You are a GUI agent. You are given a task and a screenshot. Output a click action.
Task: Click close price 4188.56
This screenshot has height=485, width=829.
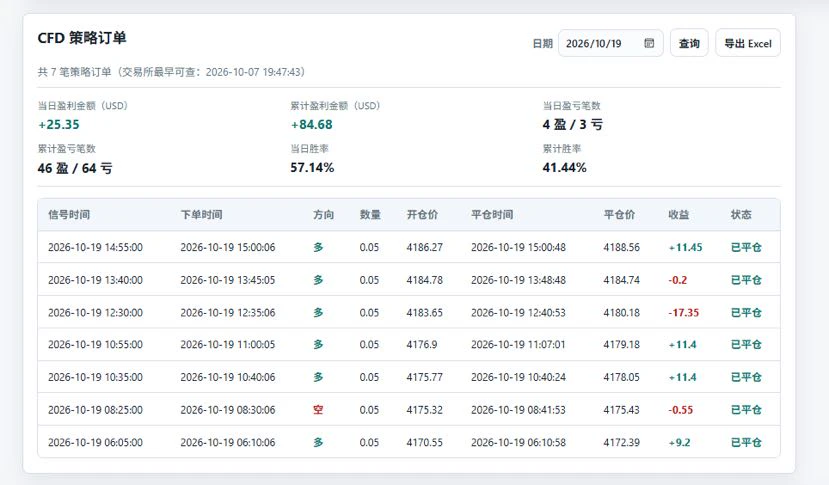[622, 248]
